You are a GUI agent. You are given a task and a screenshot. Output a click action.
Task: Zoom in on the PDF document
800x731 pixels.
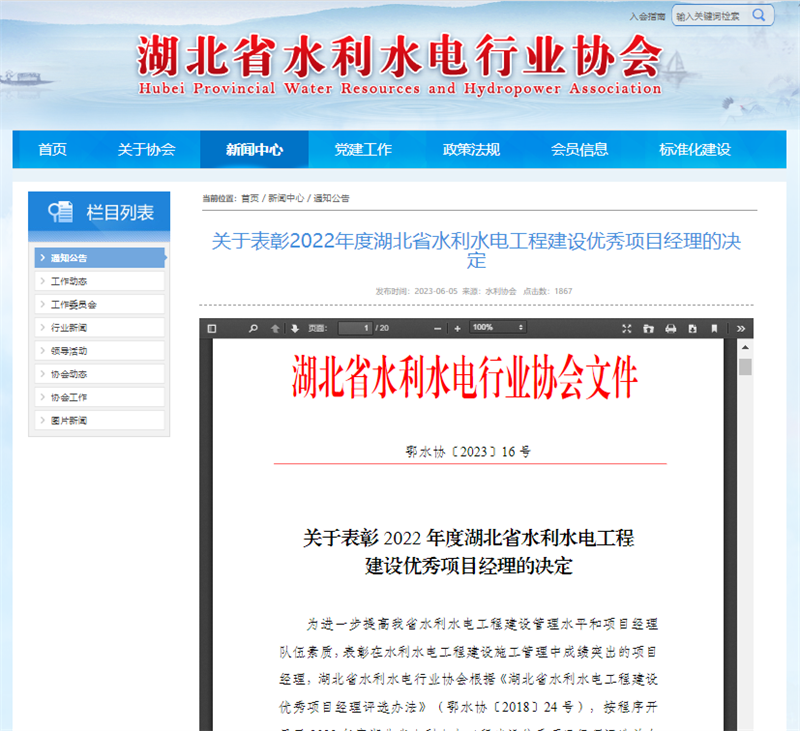coord(457,327)
